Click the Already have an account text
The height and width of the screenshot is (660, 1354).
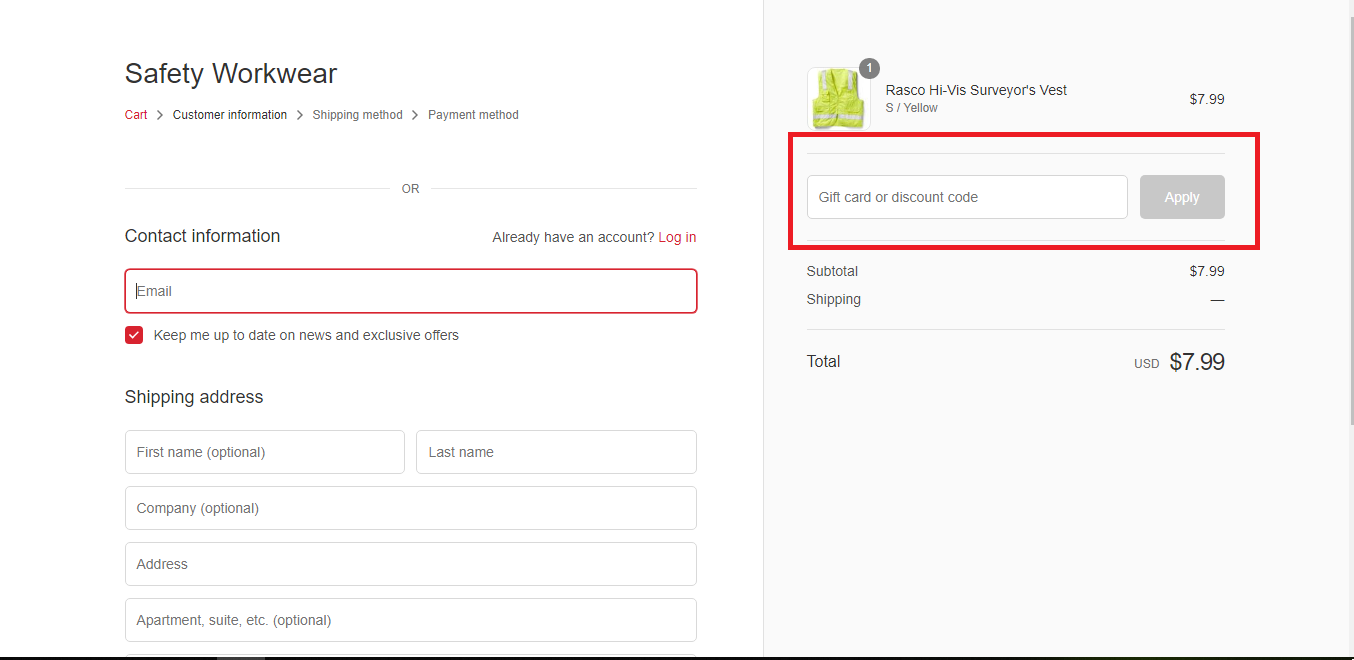(573, 237)
